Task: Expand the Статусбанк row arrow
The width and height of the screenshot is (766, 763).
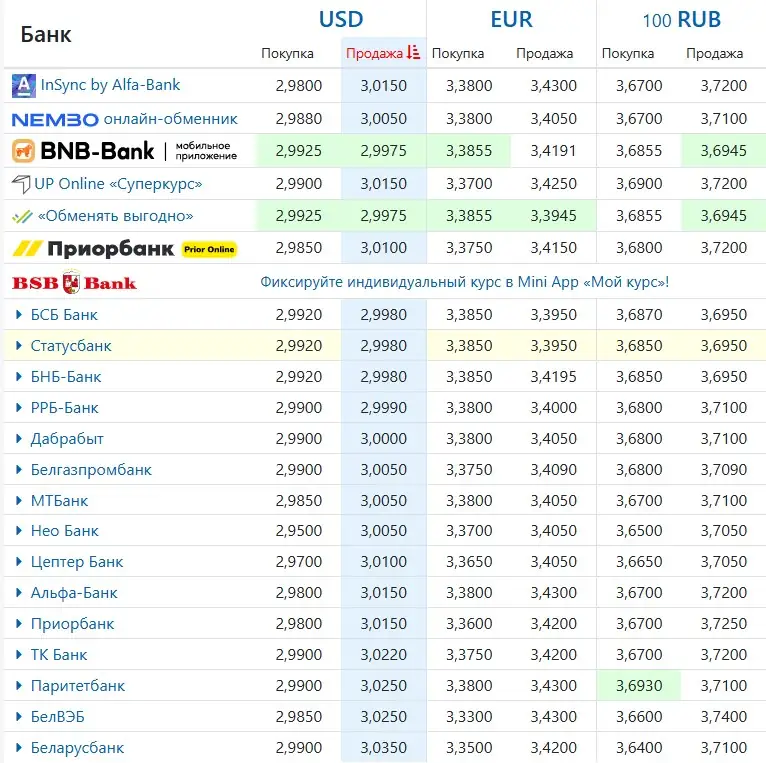Action: (x=19, y=346)
